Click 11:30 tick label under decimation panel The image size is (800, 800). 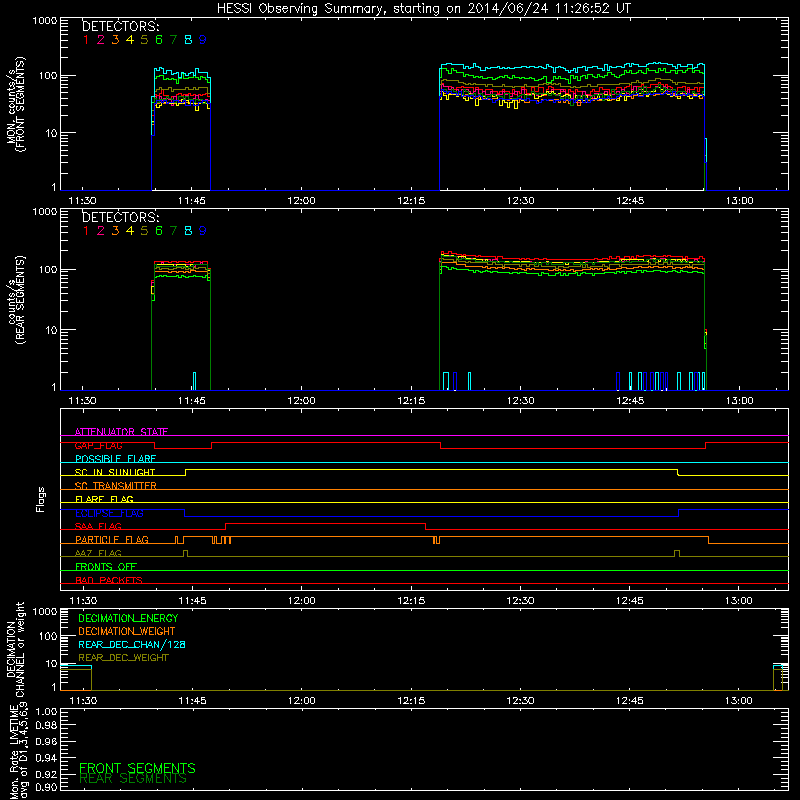click(x=83, y=701)
